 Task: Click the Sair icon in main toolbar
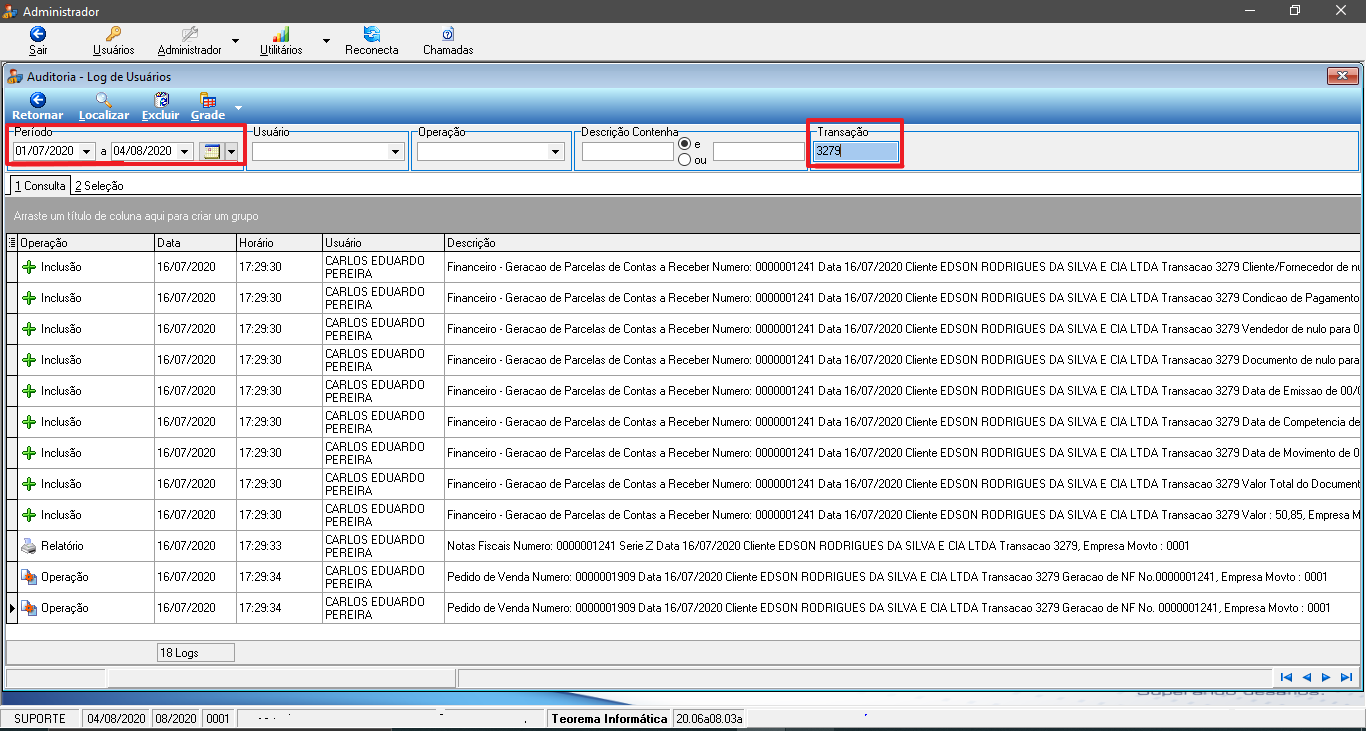pyautogui.click(x=38, y=34)
